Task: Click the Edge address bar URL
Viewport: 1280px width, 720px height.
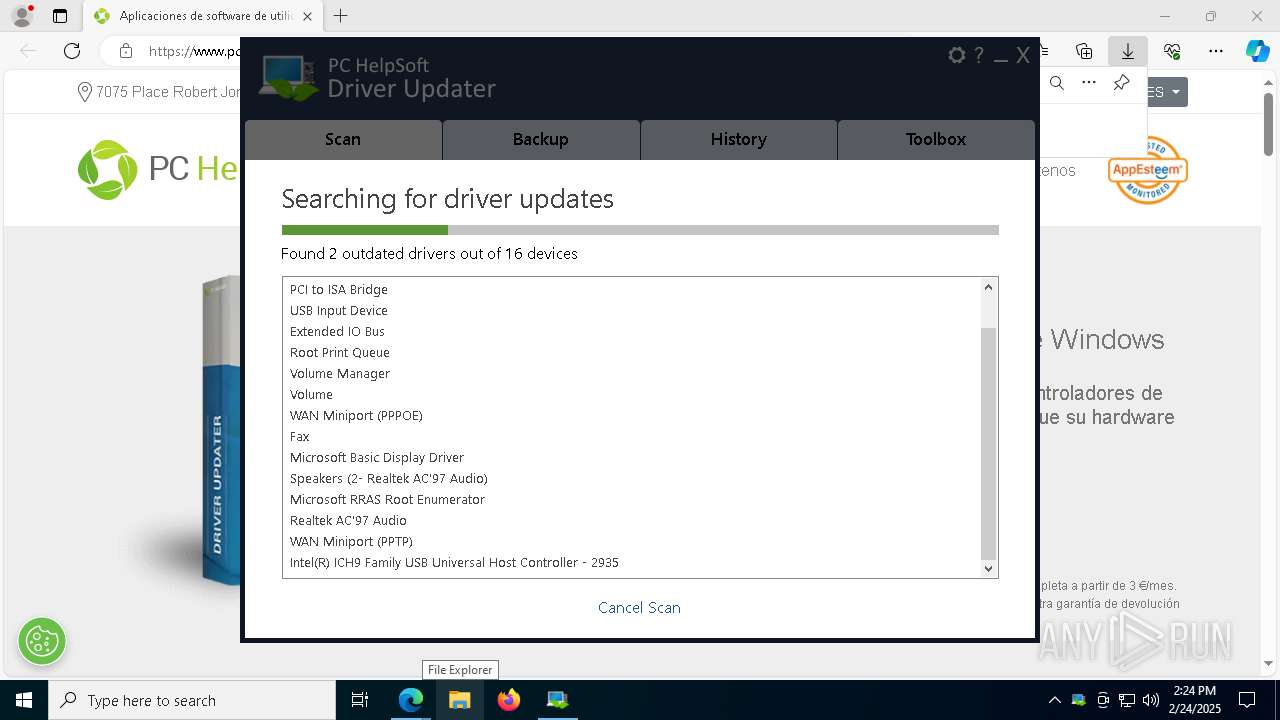Action: [x=194, y=51]
